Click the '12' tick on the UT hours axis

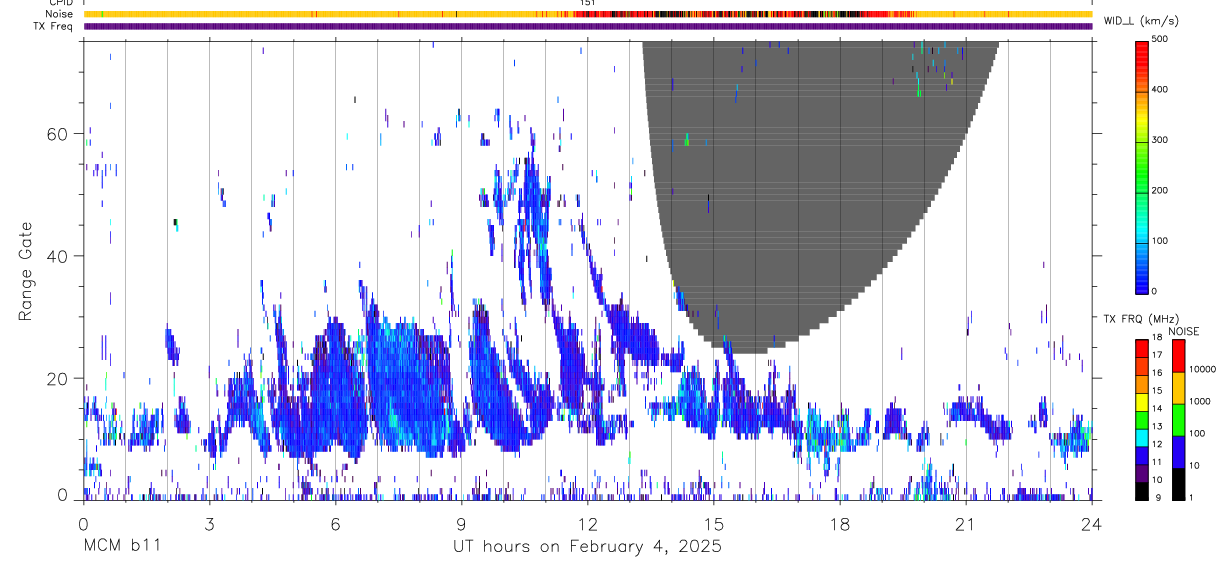[x=587, y=524]
